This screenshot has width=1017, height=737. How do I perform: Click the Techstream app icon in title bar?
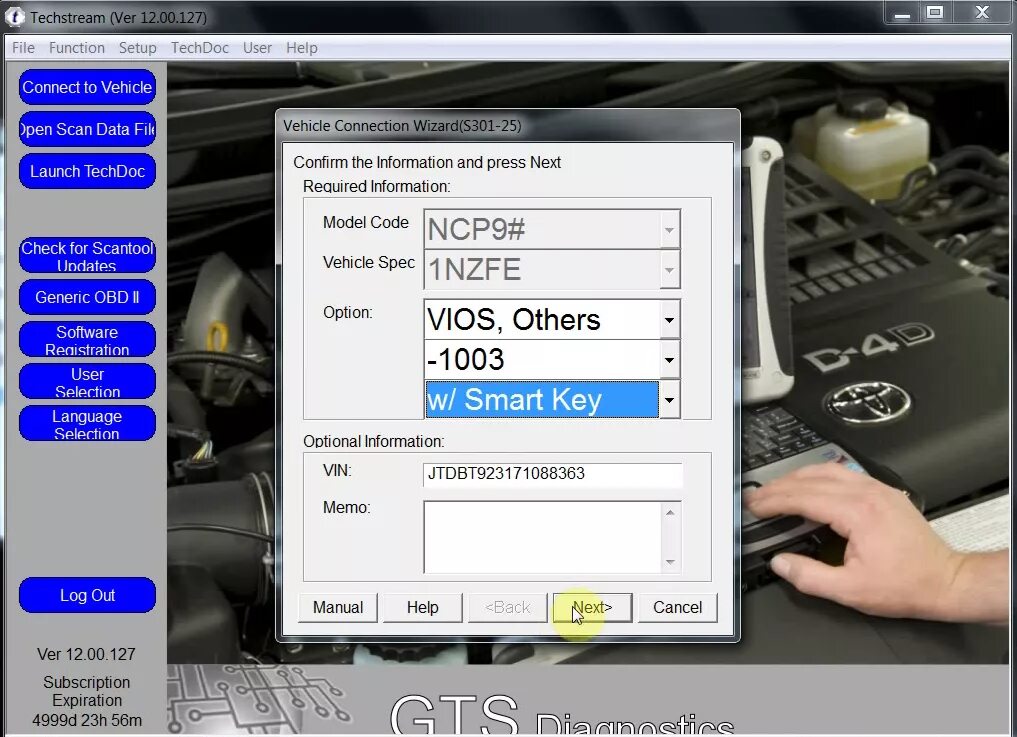14,17
